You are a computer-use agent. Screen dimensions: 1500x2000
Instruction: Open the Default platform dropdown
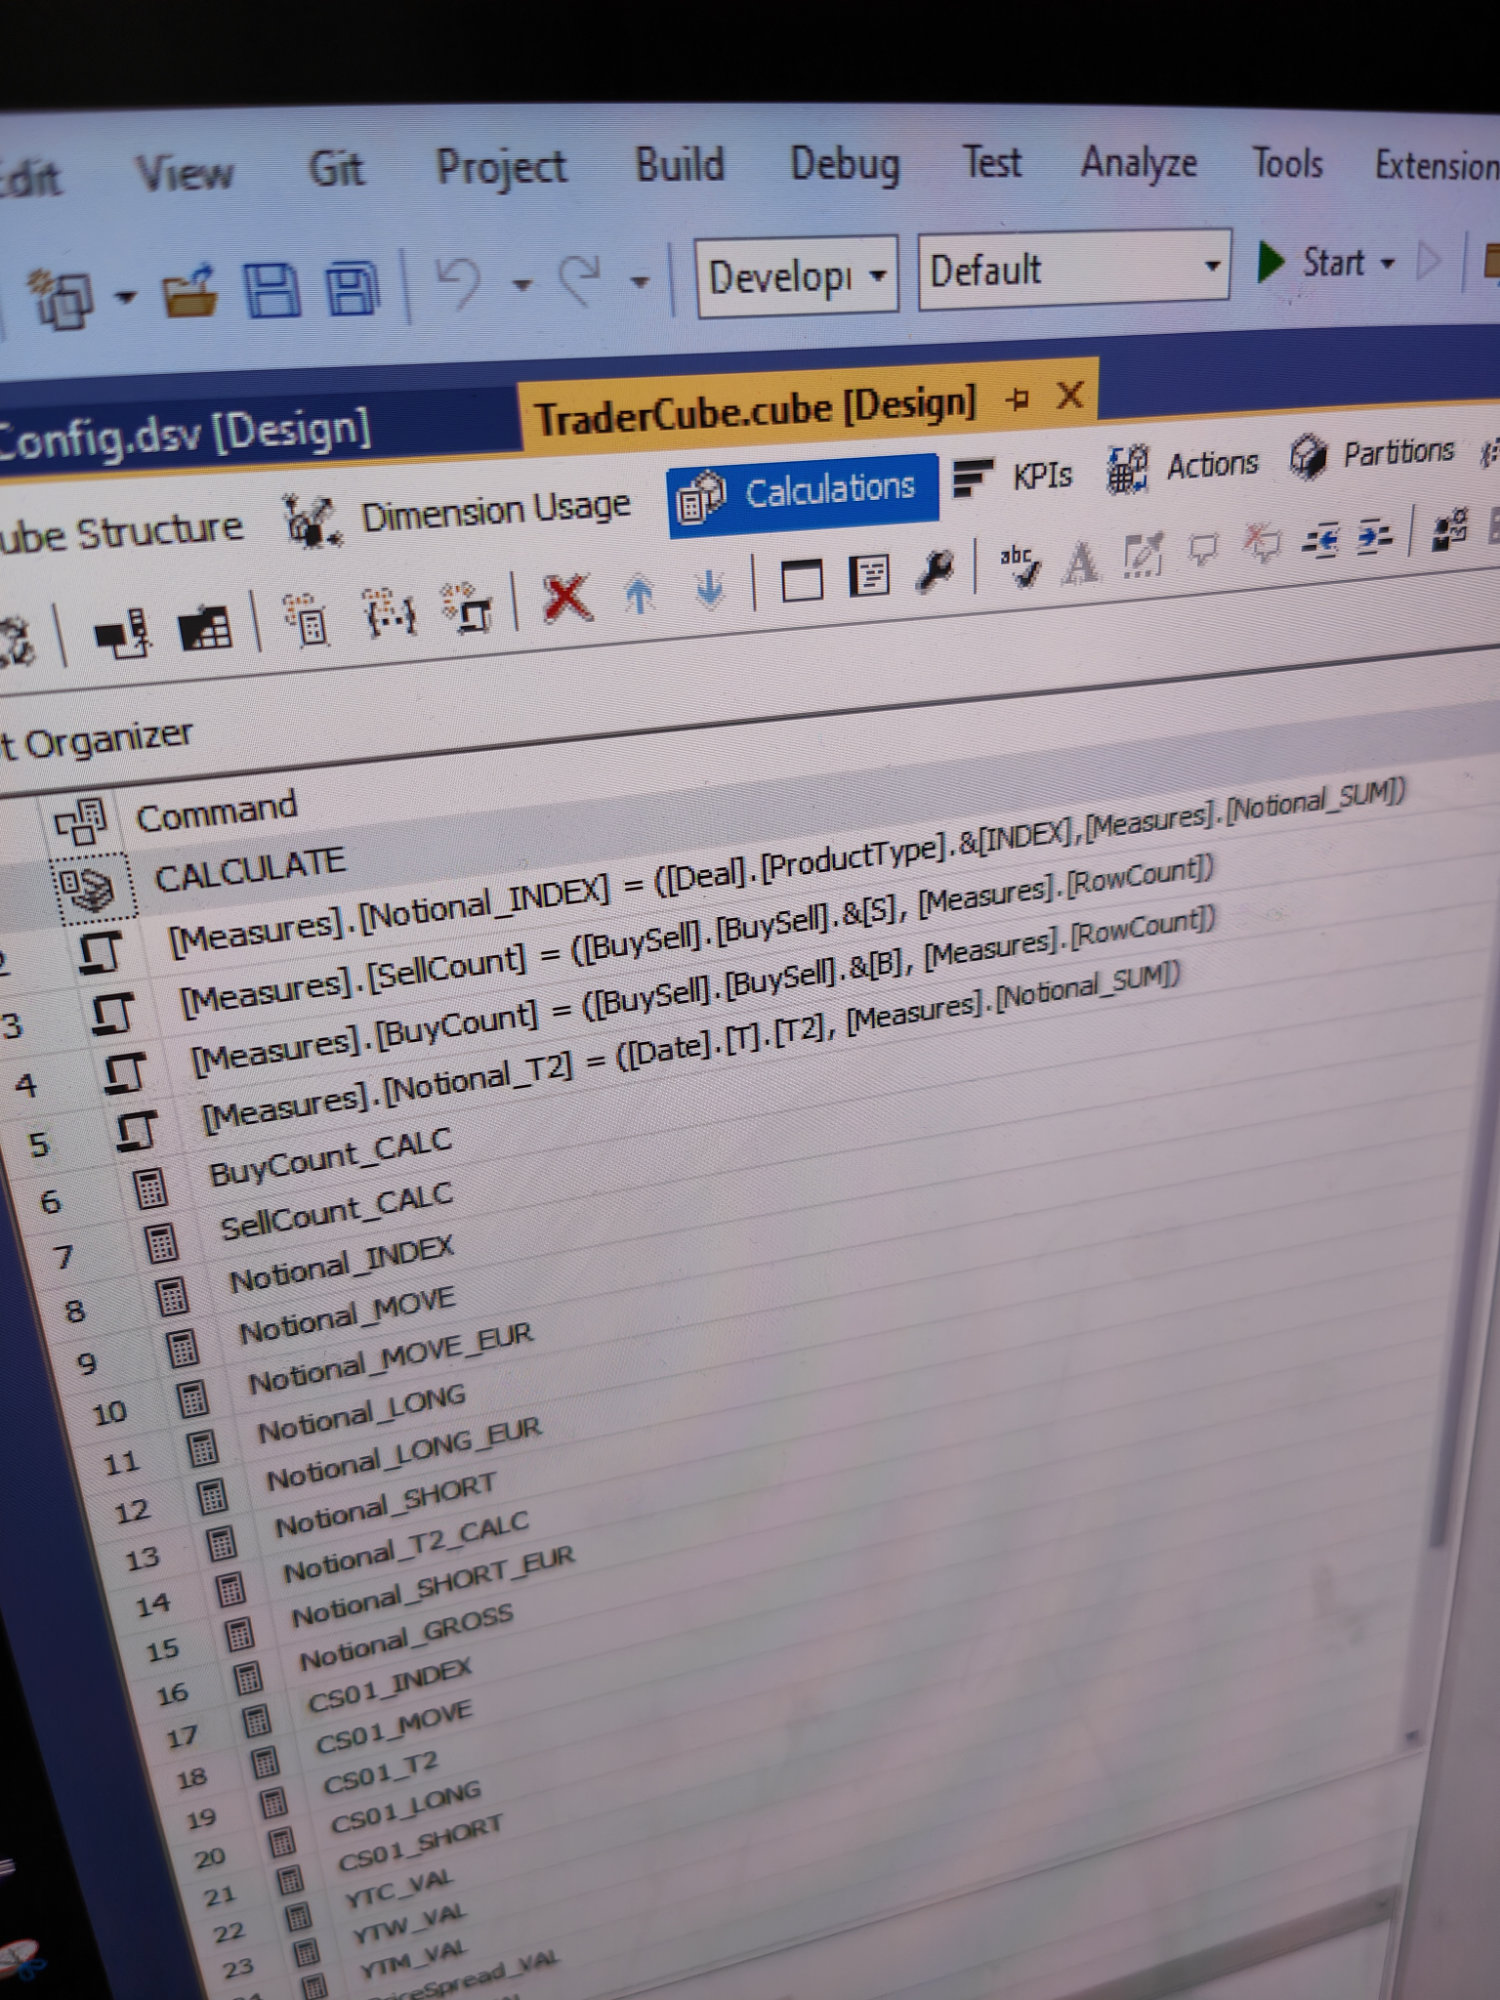pyautogui.click(x=1073, y=269)
